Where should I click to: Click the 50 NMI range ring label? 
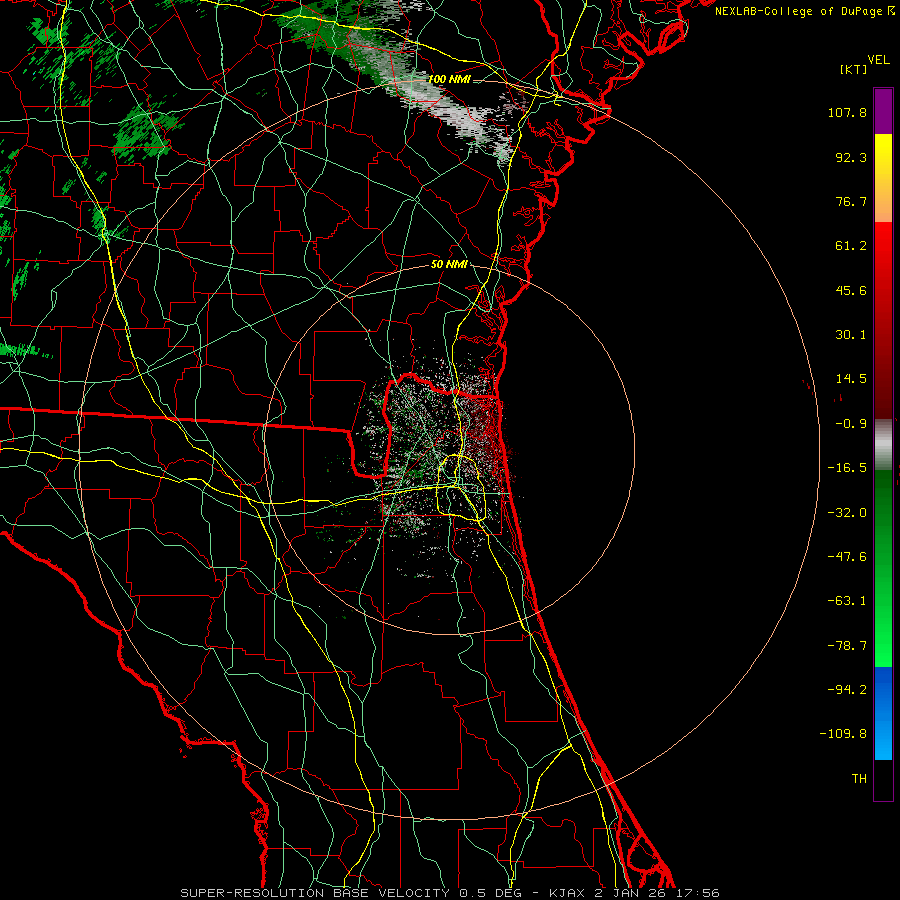[x=449, y=264]
